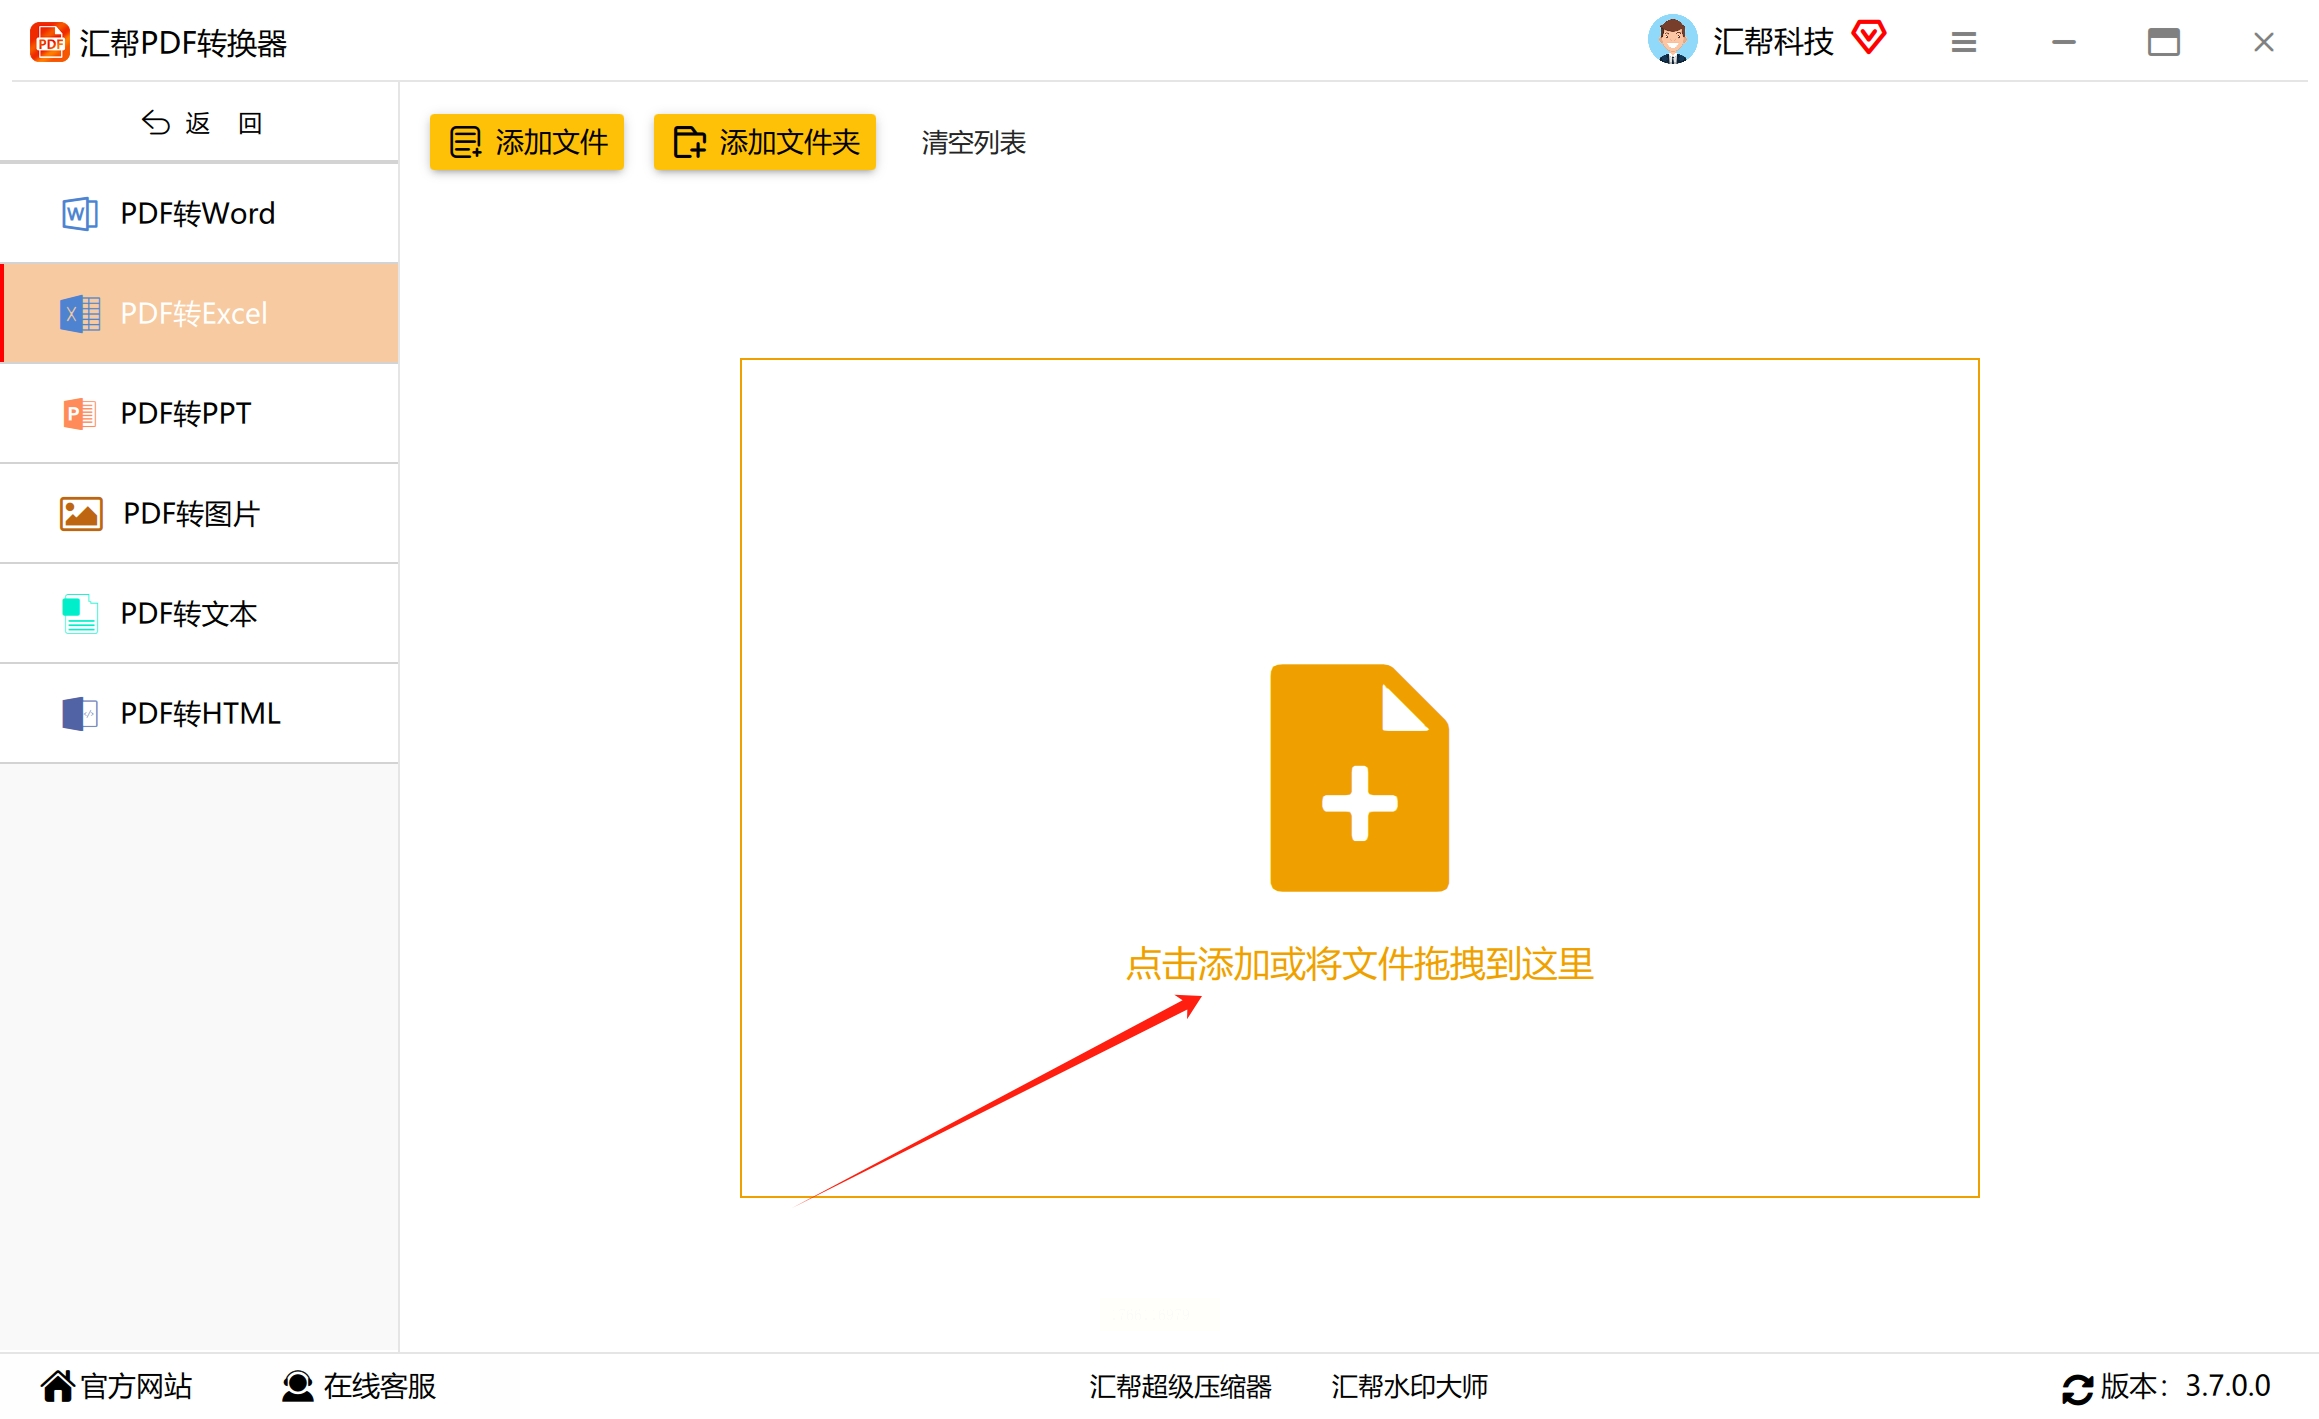Screen dimensions: 2319x1419
Task: Select PDF转Word conversion mode
Action: [x=198, y=213]
